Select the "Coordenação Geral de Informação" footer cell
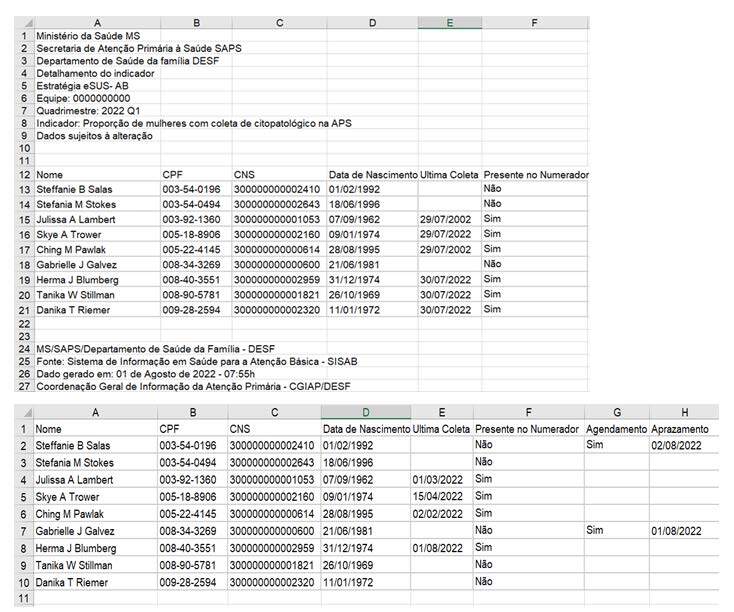 point(180,385)
